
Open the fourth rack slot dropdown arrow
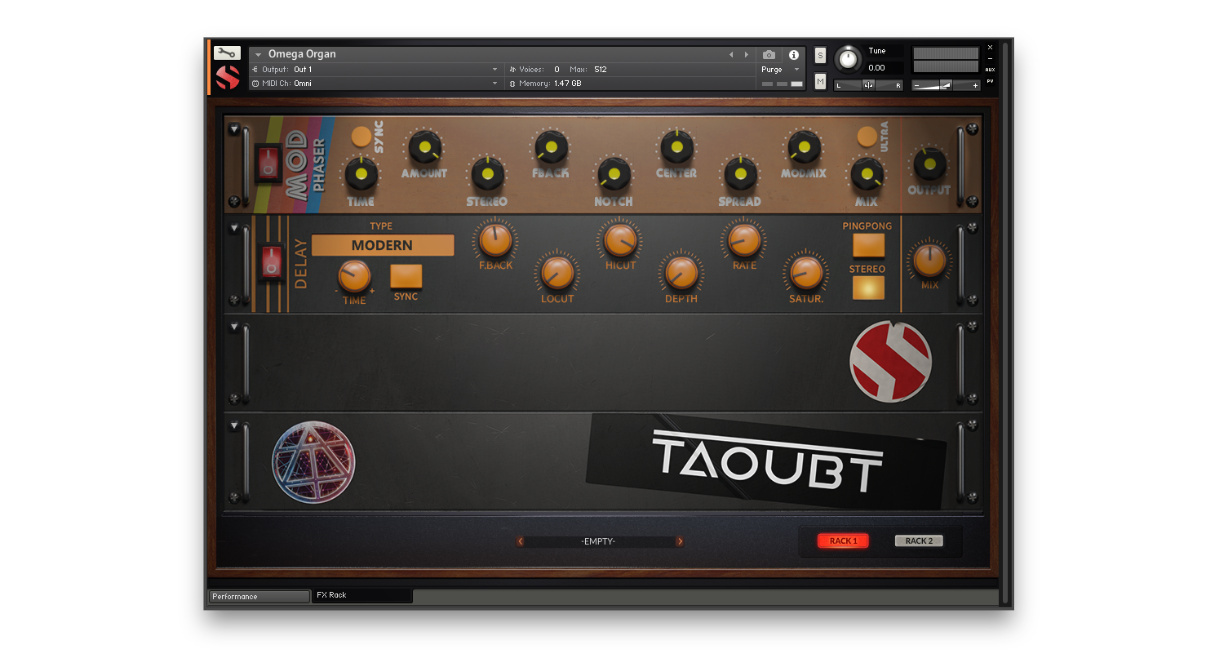click(234, 426)
